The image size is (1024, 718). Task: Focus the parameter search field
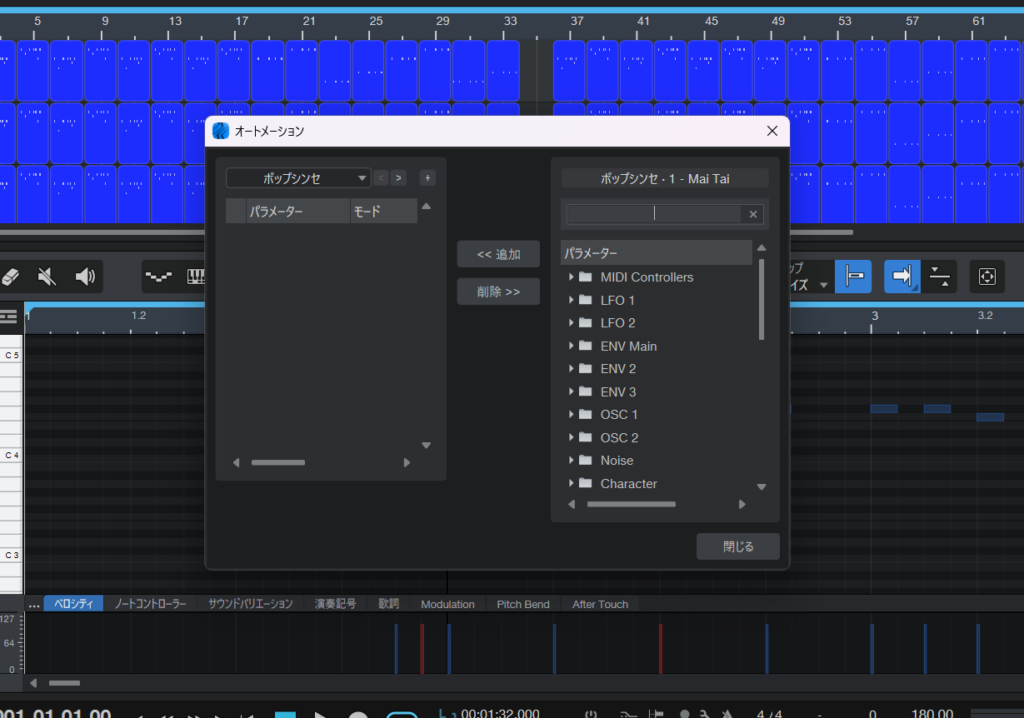click(x=653, y=214)
